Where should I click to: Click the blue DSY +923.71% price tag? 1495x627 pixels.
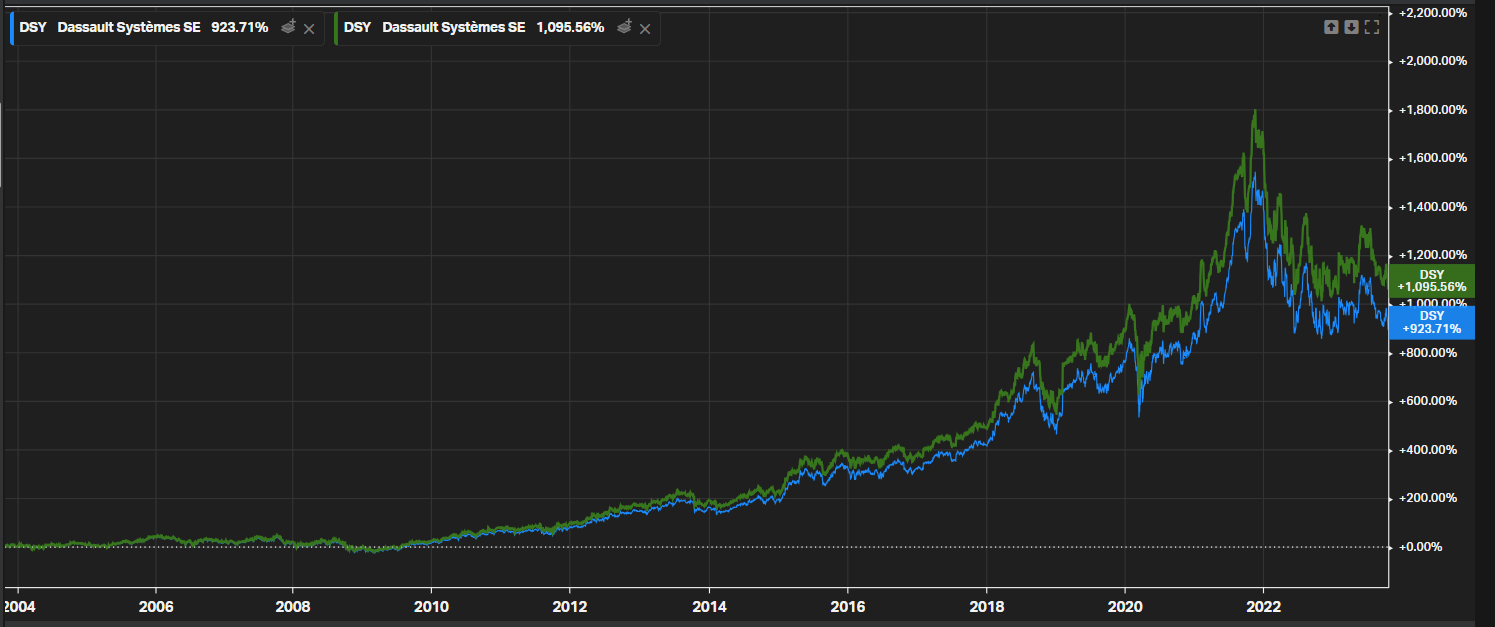[x=1432, y=322]
